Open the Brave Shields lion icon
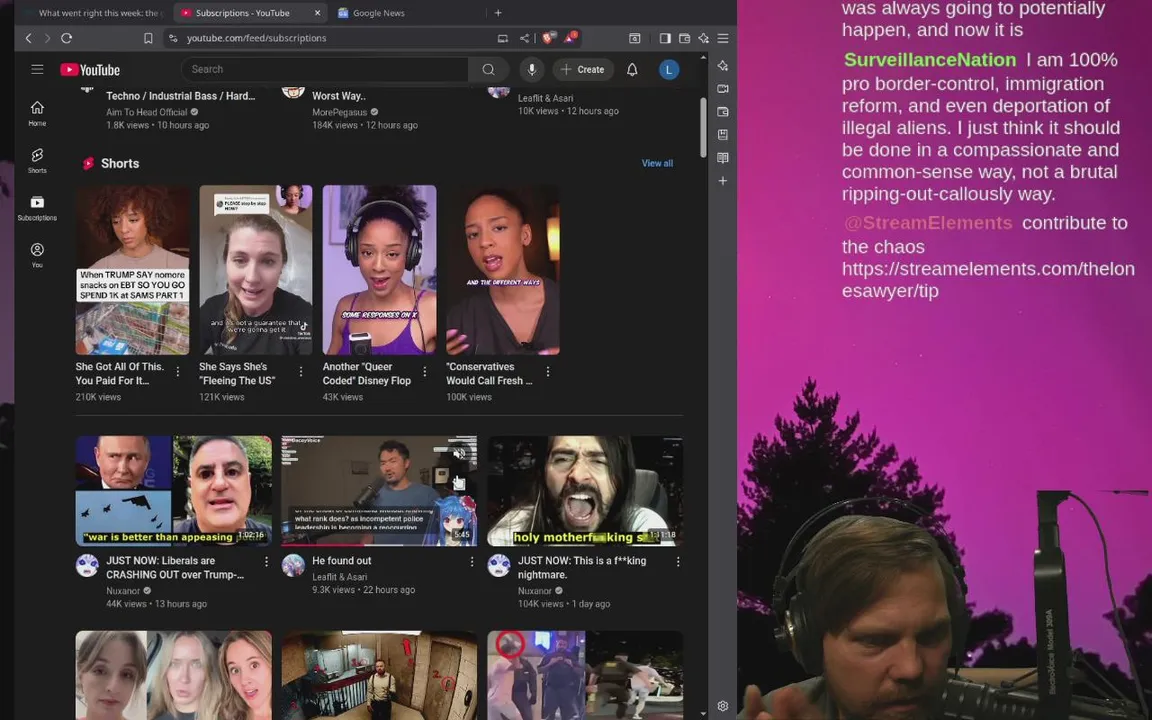1152x720 pixels. (550, 37)
